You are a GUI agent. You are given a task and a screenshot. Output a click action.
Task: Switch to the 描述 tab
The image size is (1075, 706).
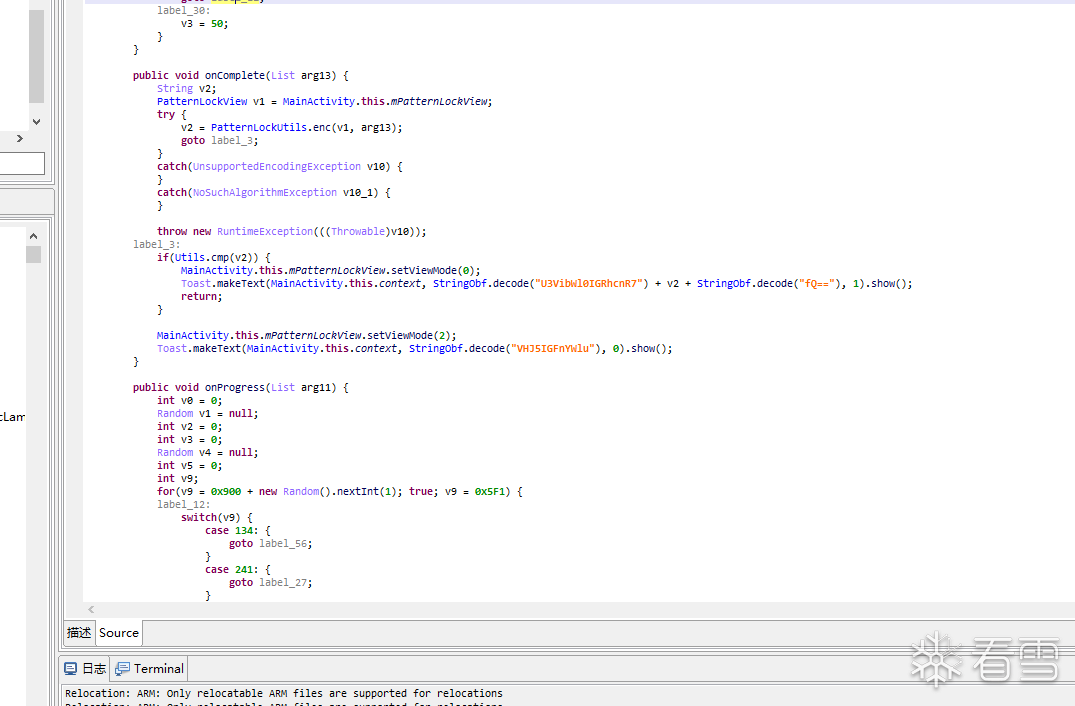(79, 633)
